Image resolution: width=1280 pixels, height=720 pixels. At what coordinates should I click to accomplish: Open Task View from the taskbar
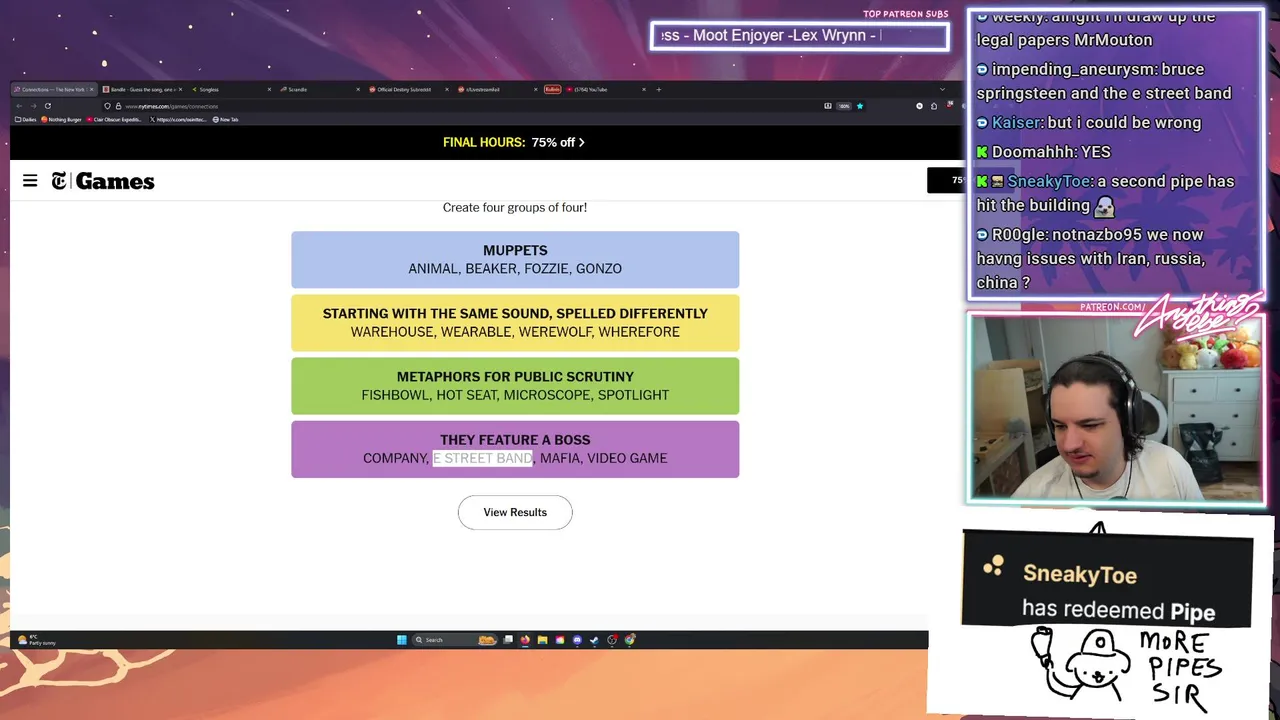coord(508,640)
